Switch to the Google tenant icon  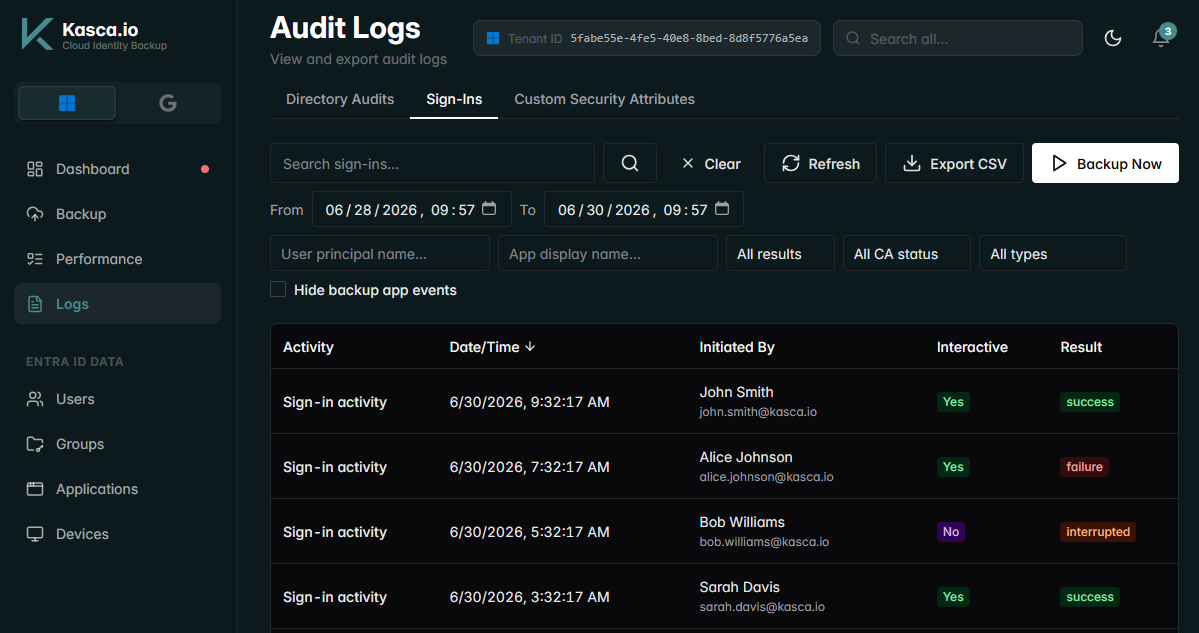(x=167, y=103)
